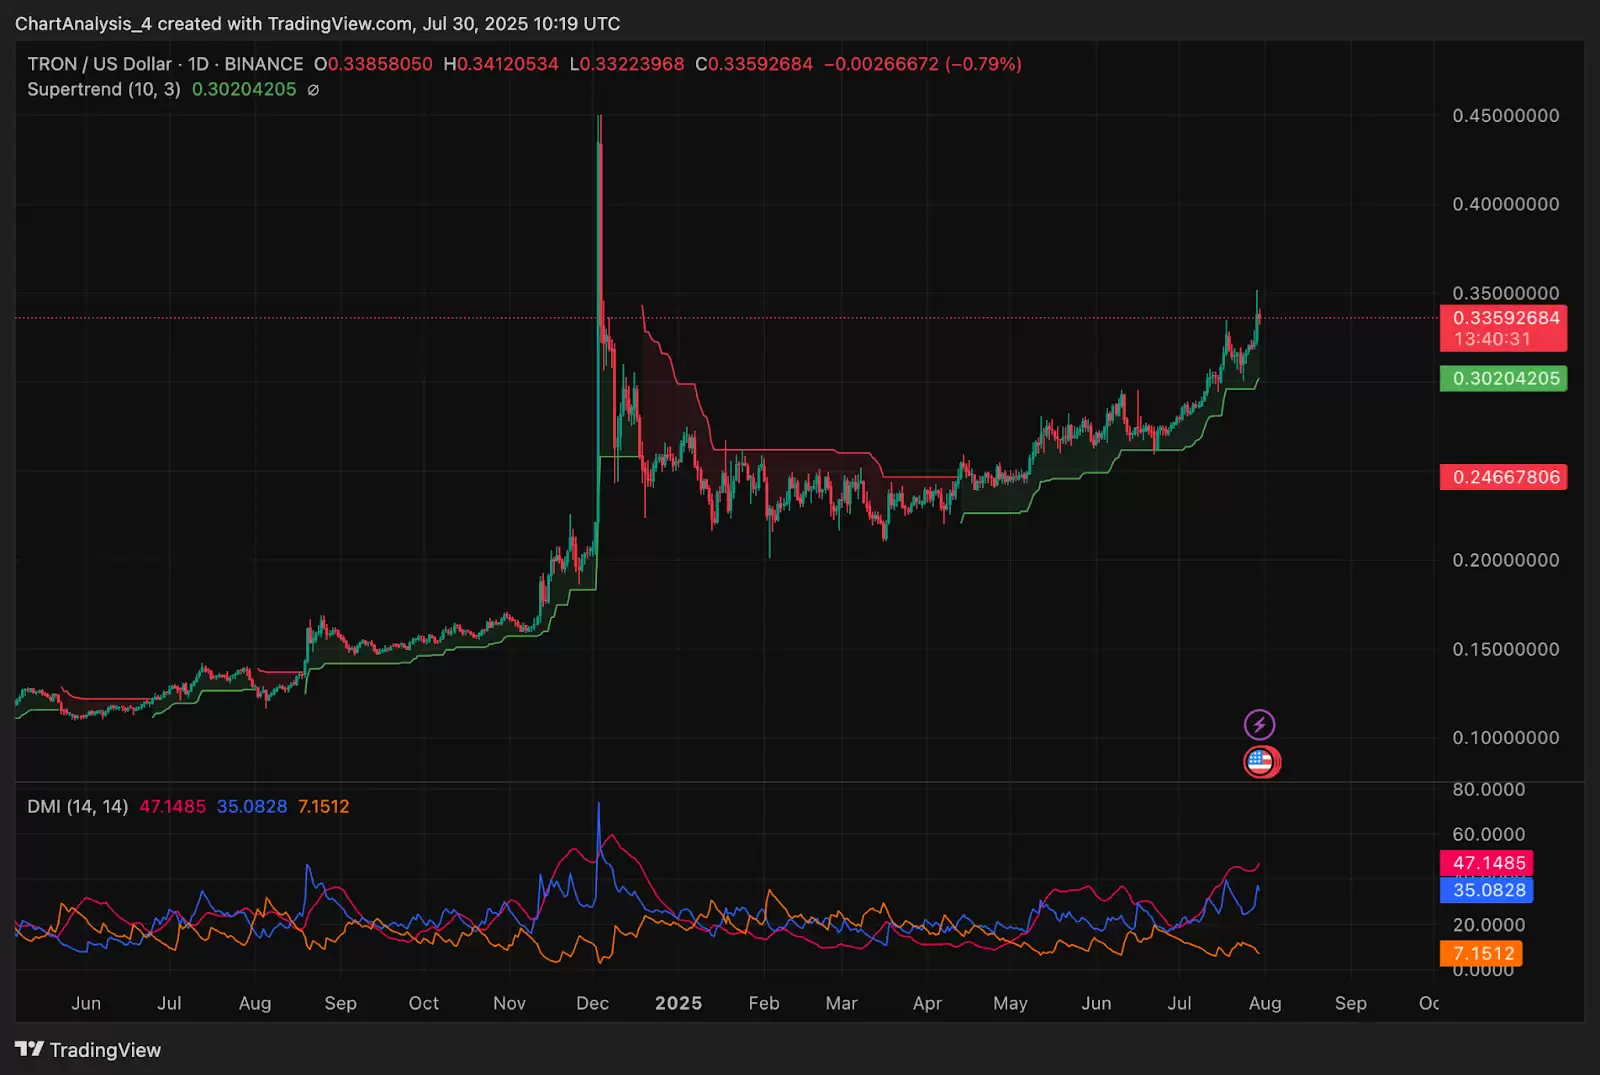1600x1075 pixels.
Task: Click the TradingView logo in the bottom corner
Action: [31, 1049]
